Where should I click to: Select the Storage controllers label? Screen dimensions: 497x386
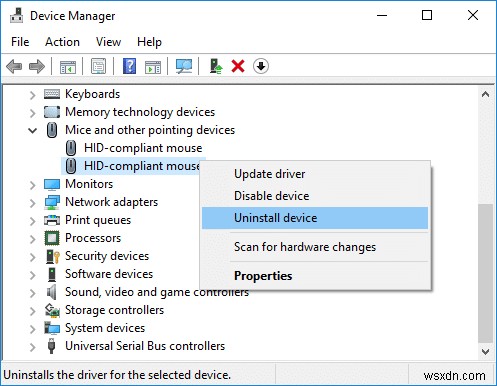pyautogui.click(x=114, y=310)
